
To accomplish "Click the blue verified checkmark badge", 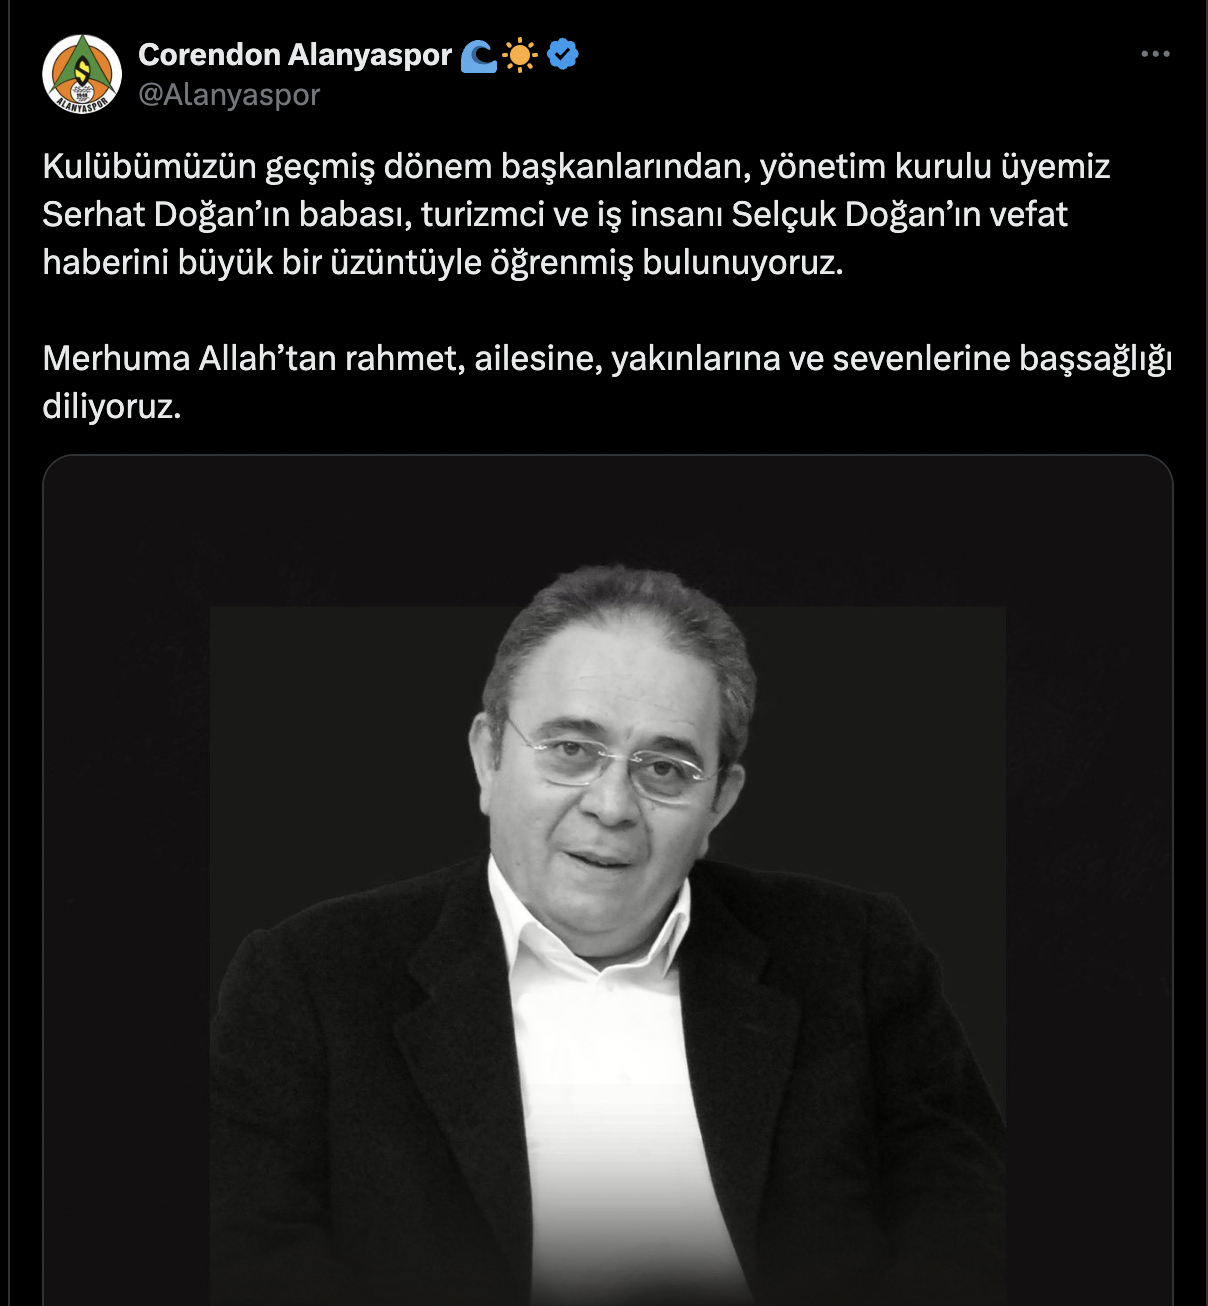I will coord(564,54).
